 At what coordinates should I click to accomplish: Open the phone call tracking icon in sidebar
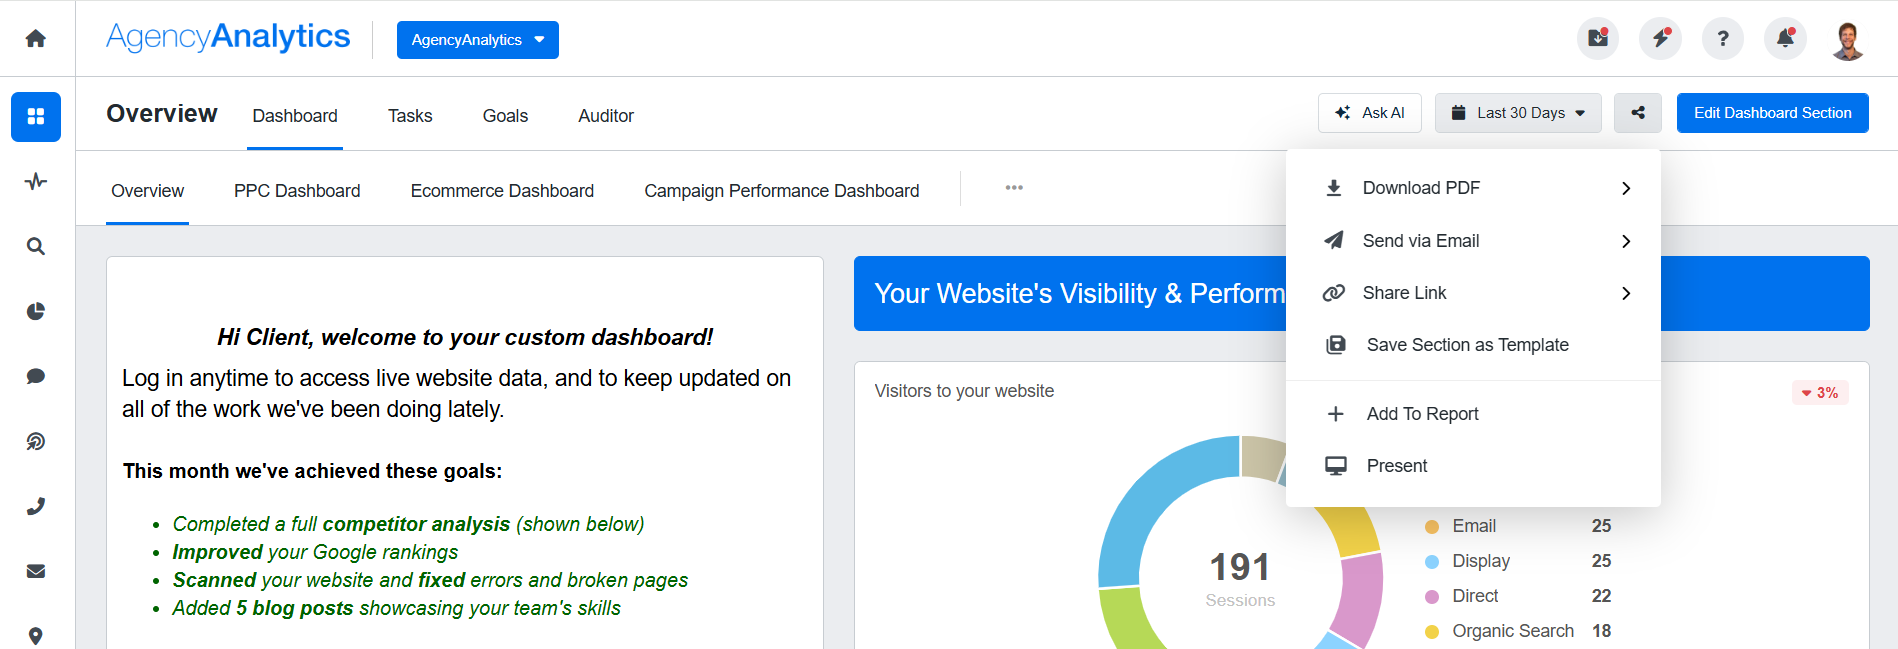point(36,506)
